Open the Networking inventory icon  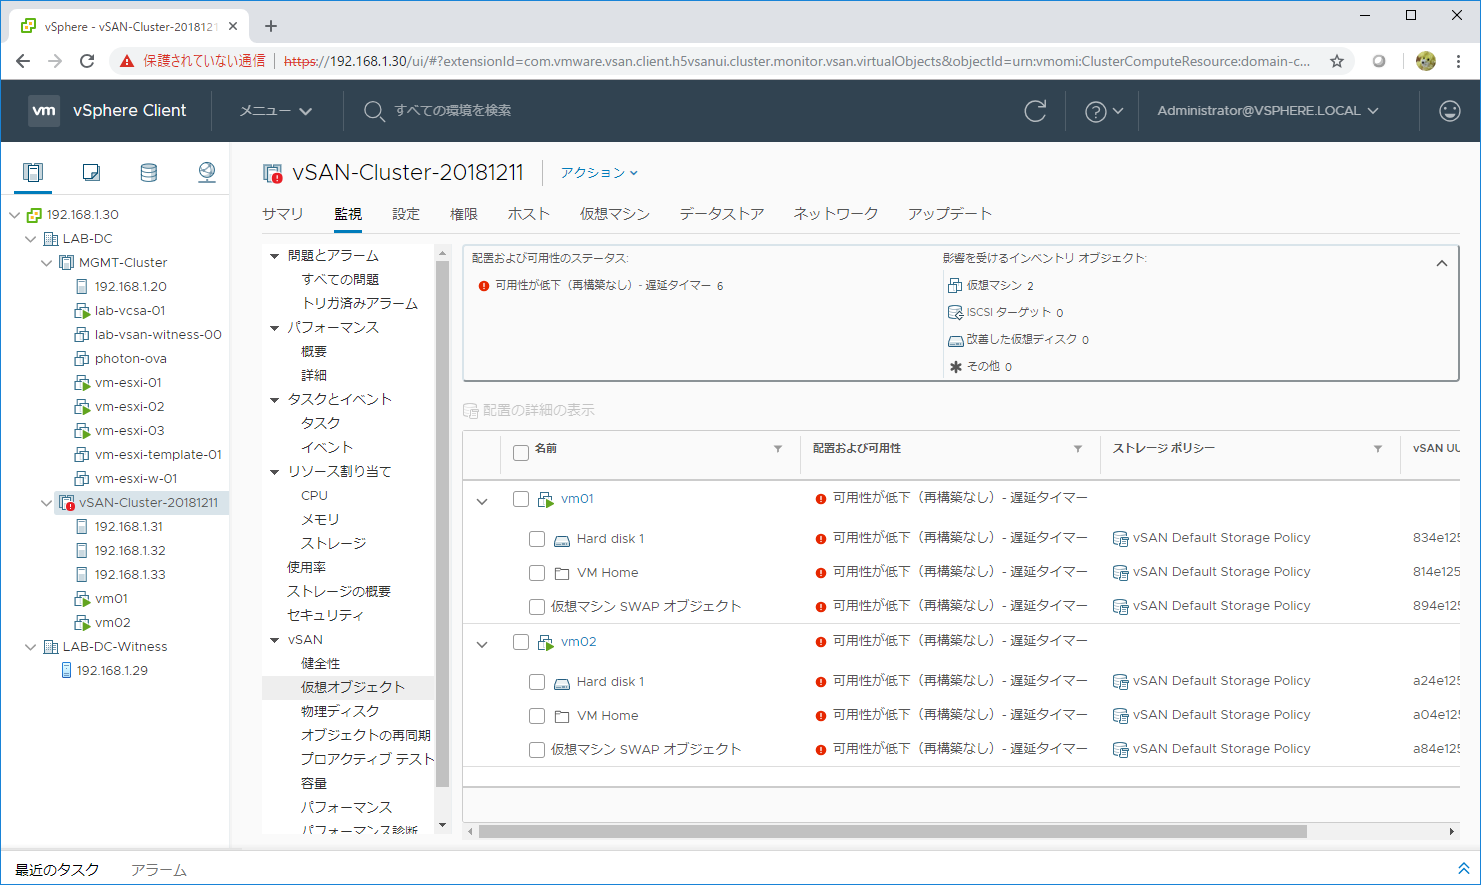click(x=206, y=172)
